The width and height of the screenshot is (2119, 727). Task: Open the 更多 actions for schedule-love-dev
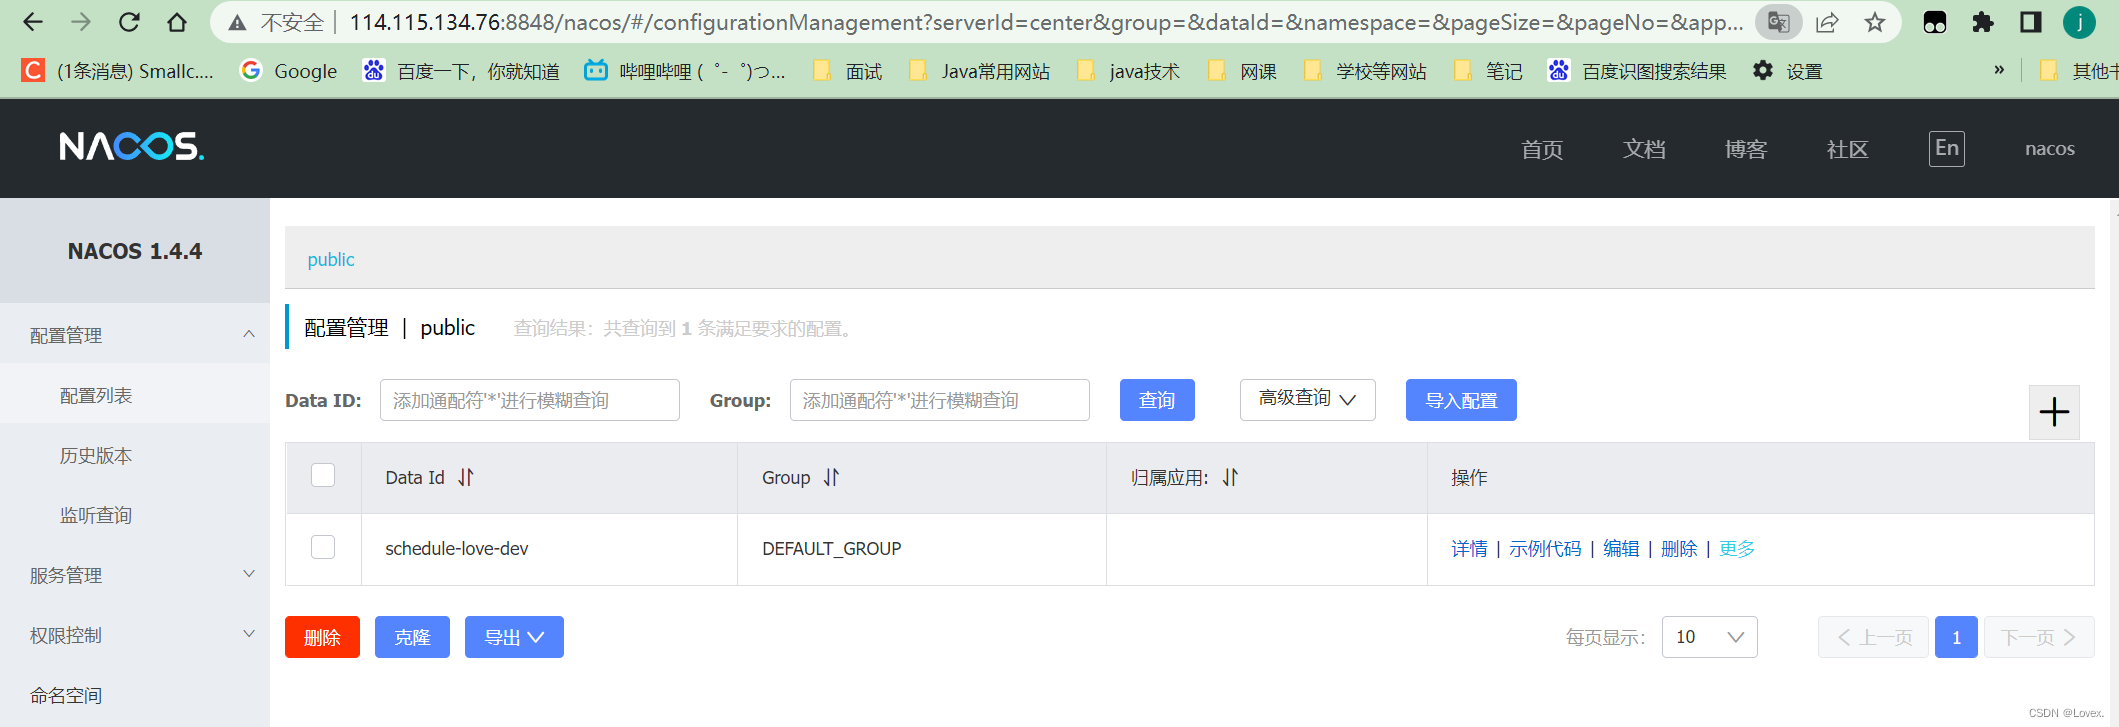coord(1737,548)
